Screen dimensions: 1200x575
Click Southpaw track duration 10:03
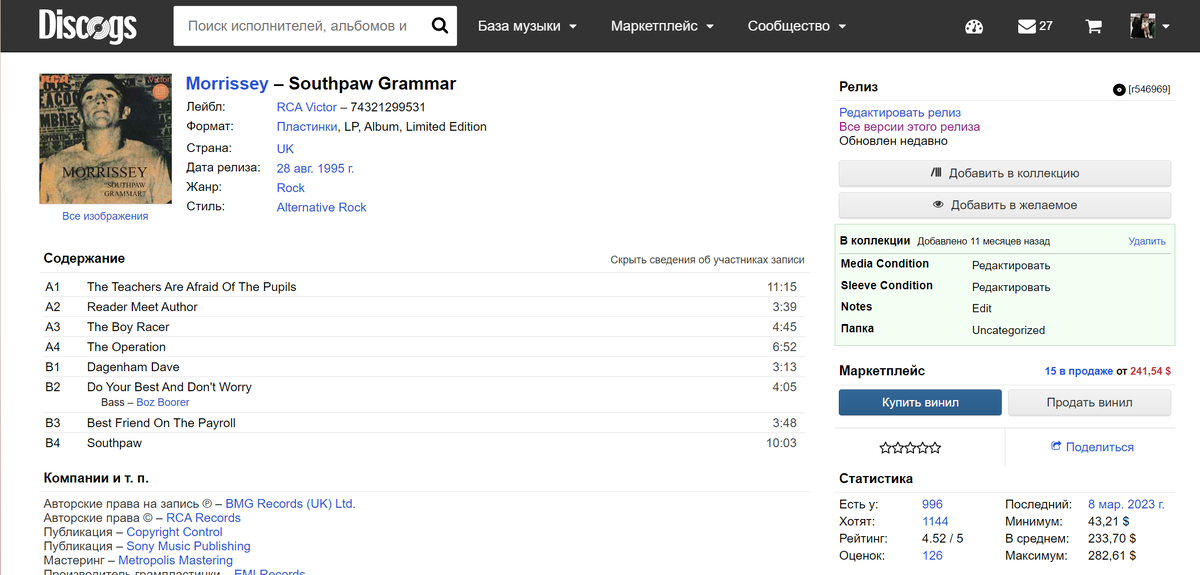click(782, 443)
